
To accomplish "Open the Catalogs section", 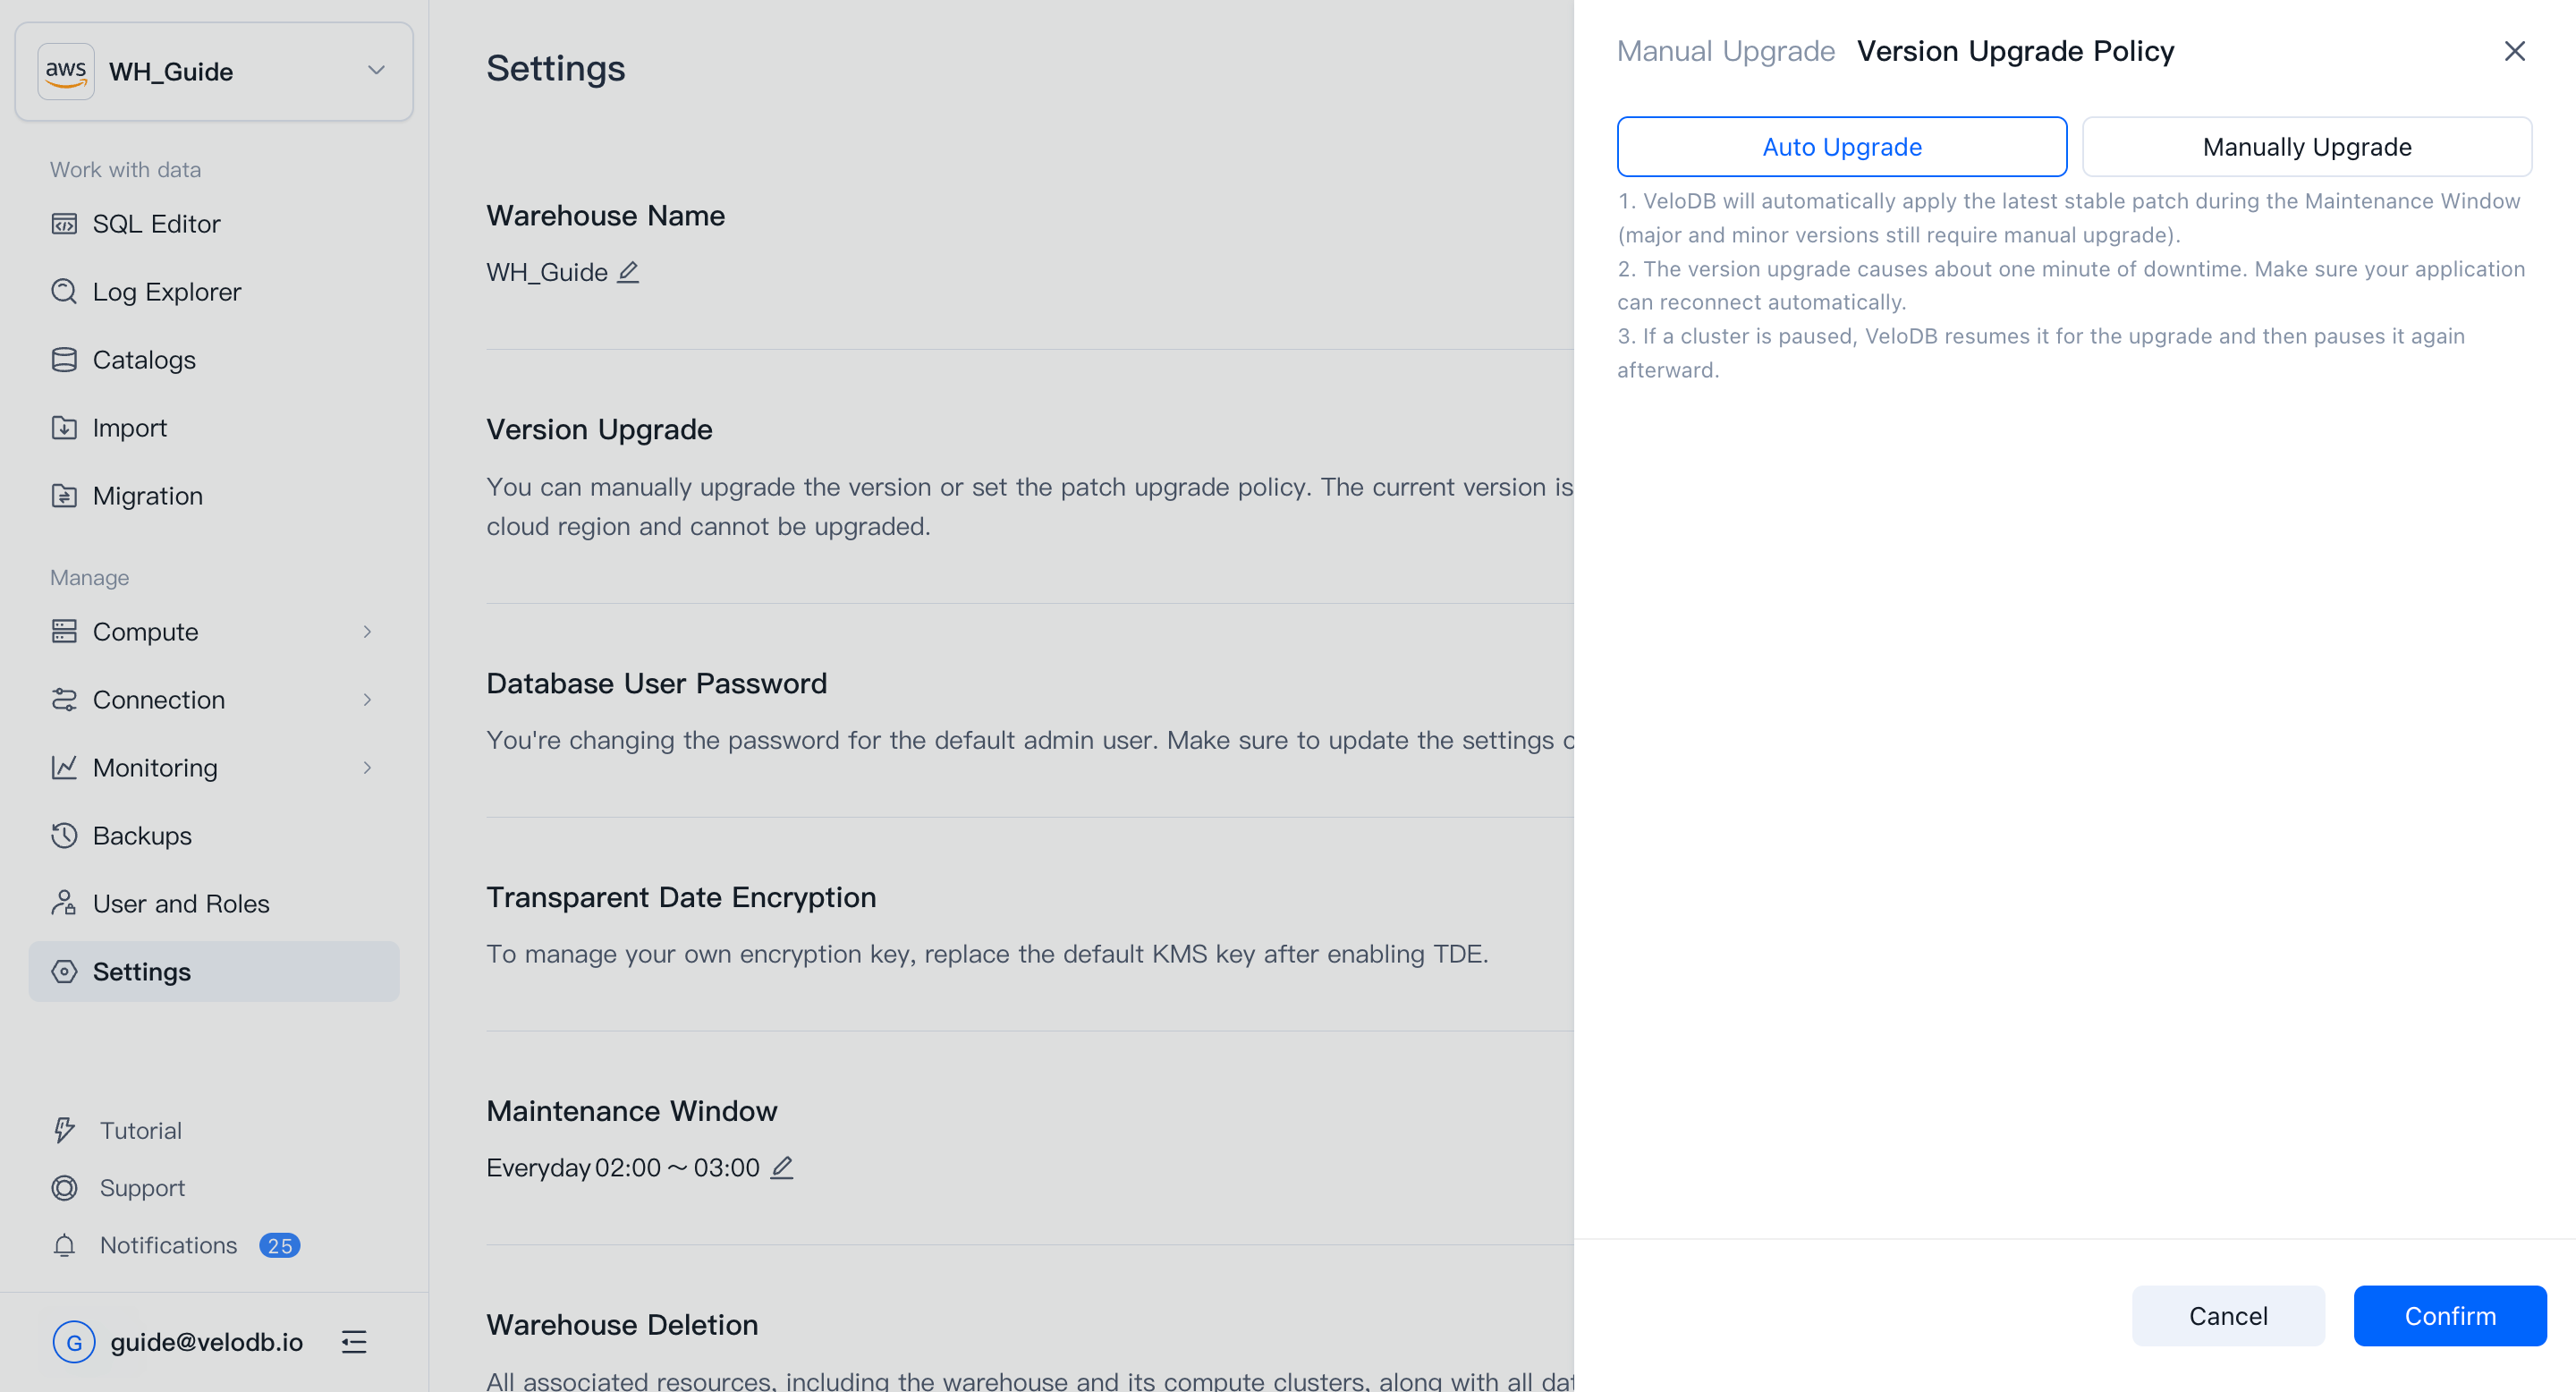I will coord(145,359).
